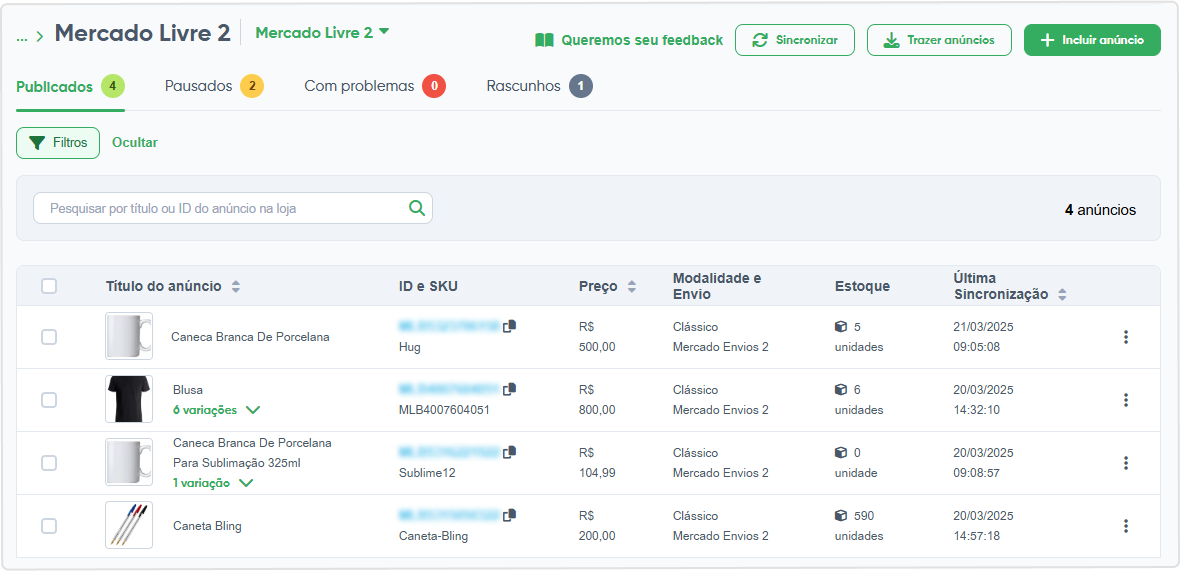Open the three-dot menu for Blusa
This screenshot has height=571, width=1180.
tap(1126, 400)
